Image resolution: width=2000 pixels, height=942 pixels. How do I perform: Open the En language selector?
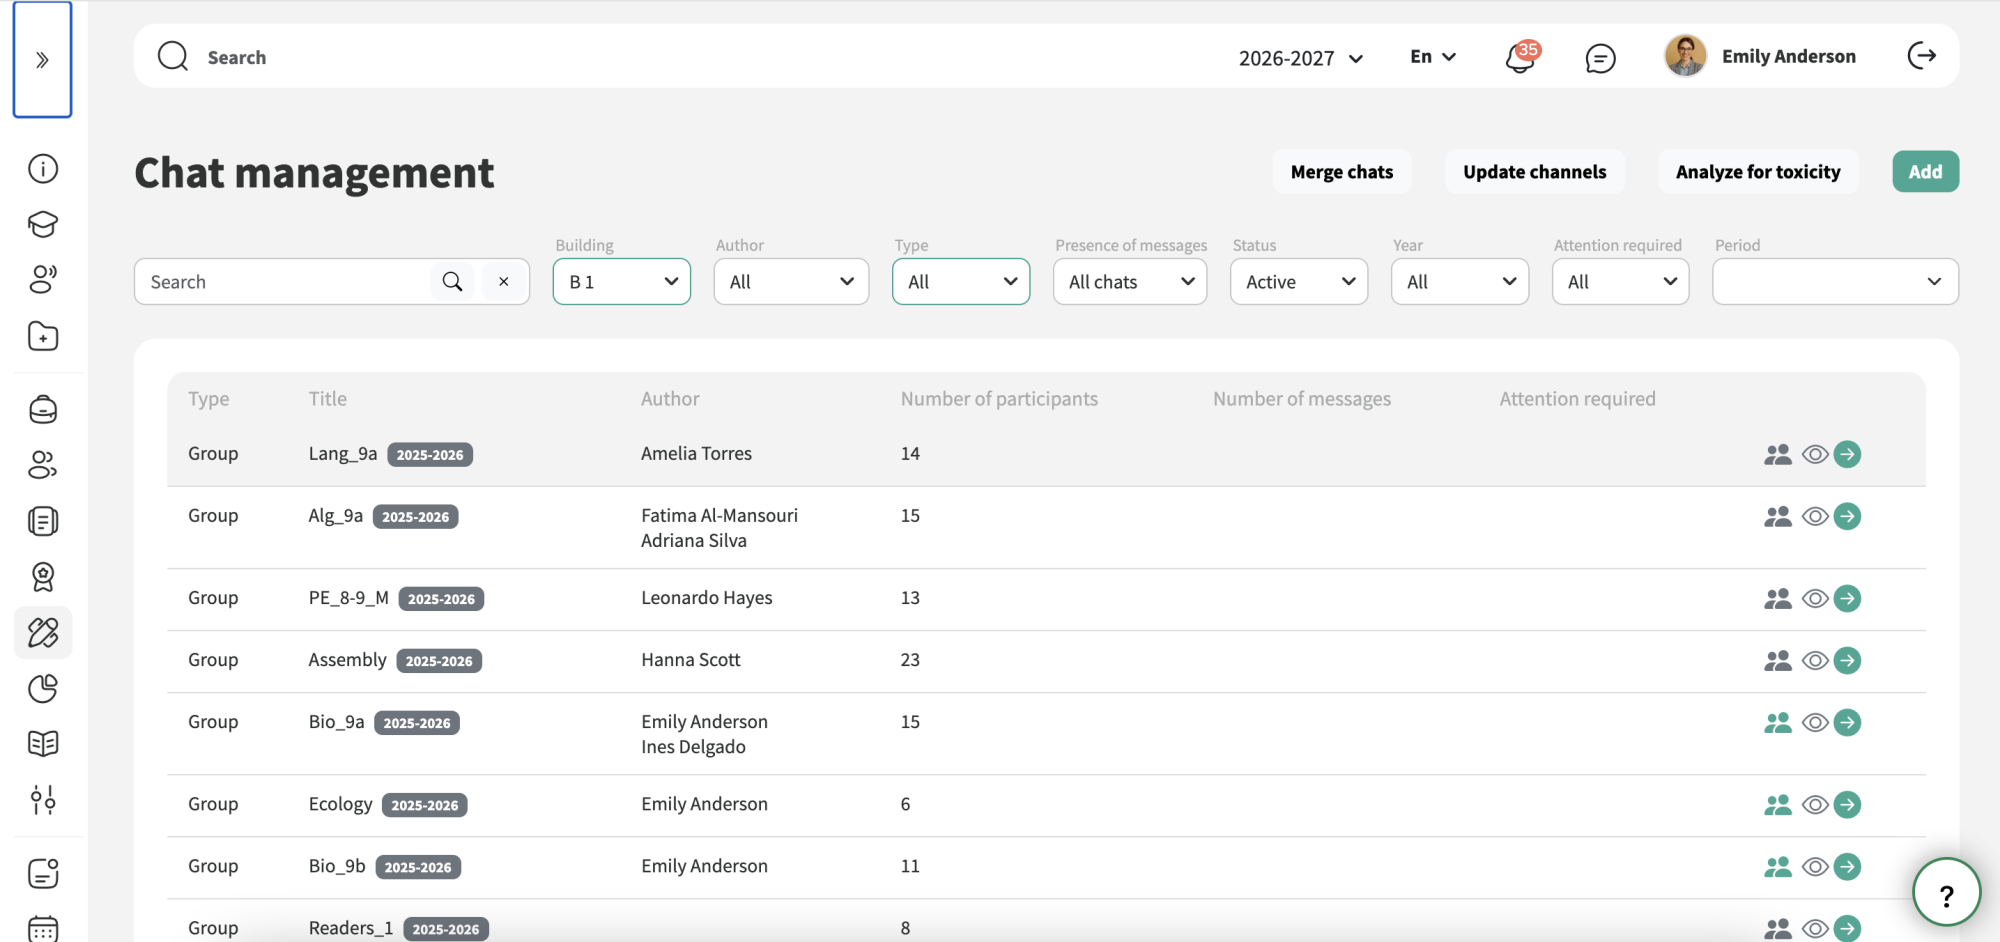[1433, 57]
